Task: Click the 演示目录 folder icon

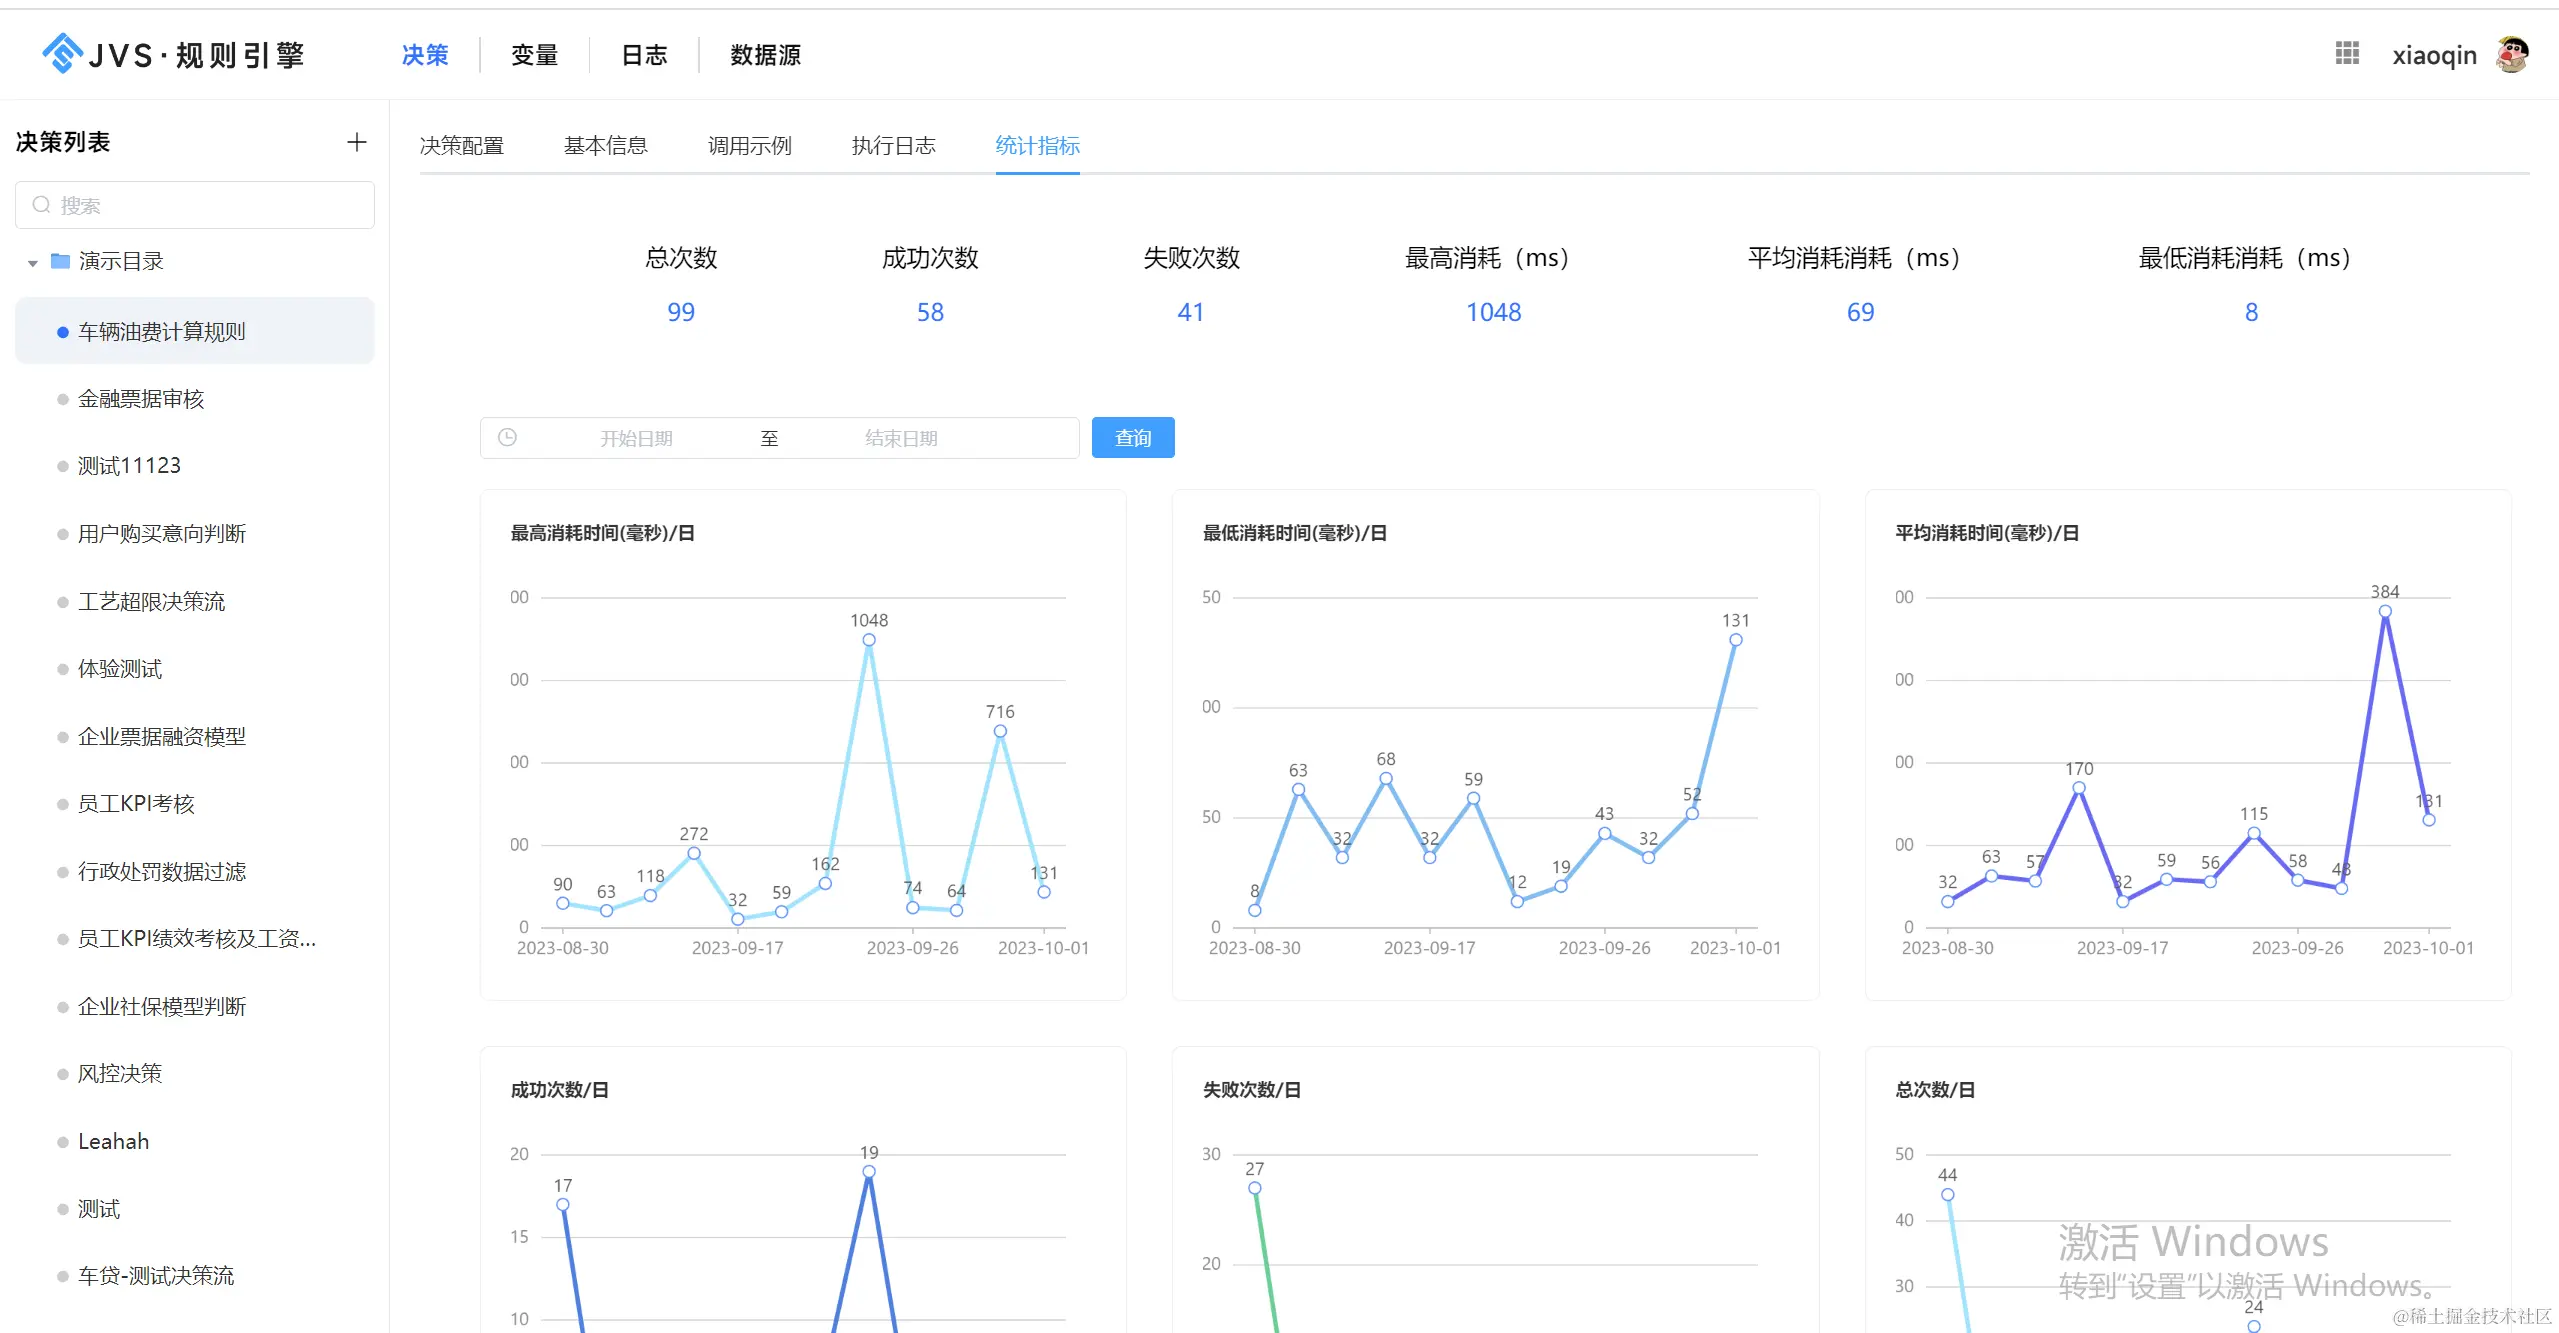Action: tap(61, 260)
